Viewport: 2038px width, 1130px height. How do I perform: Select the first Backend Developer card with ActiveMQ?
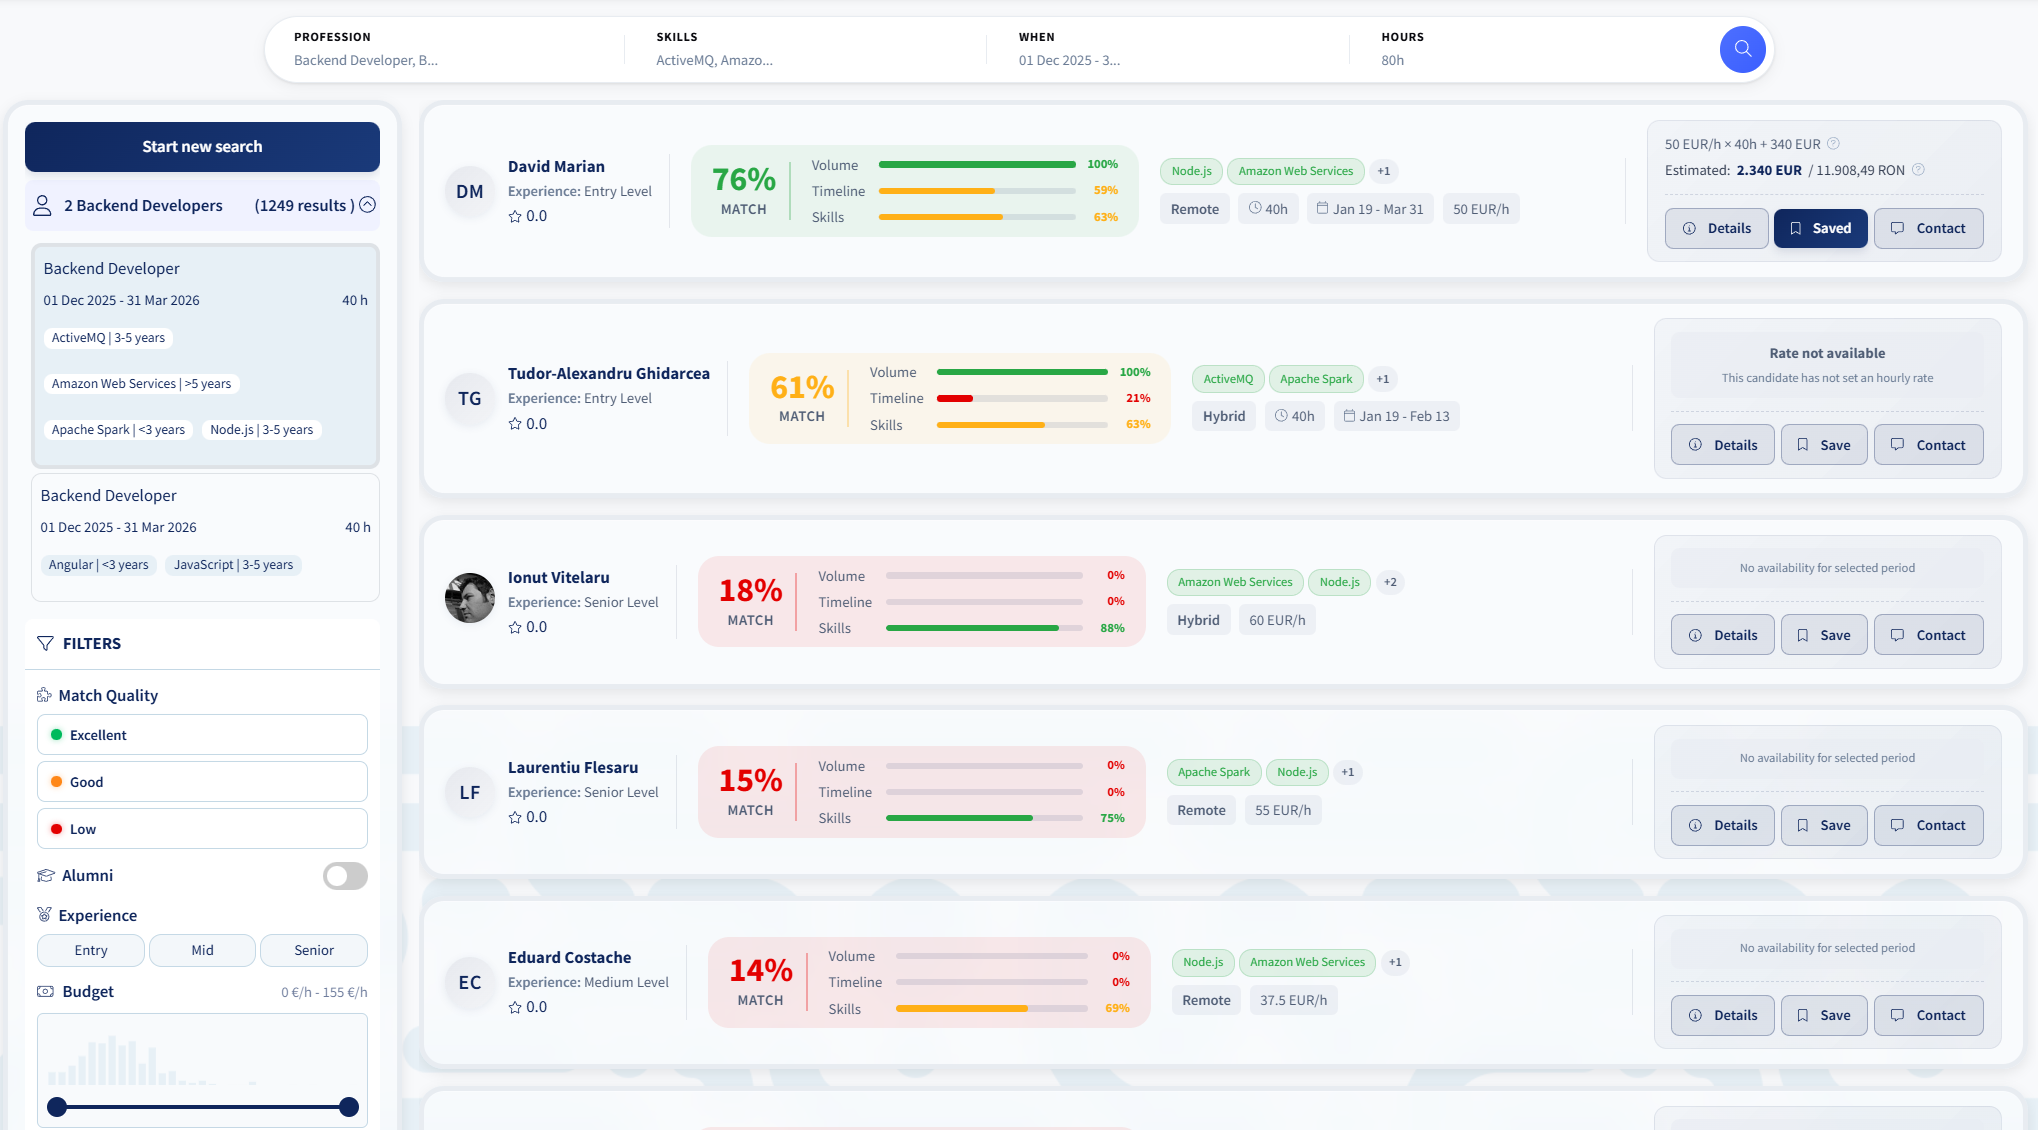[x=205, y=356]
